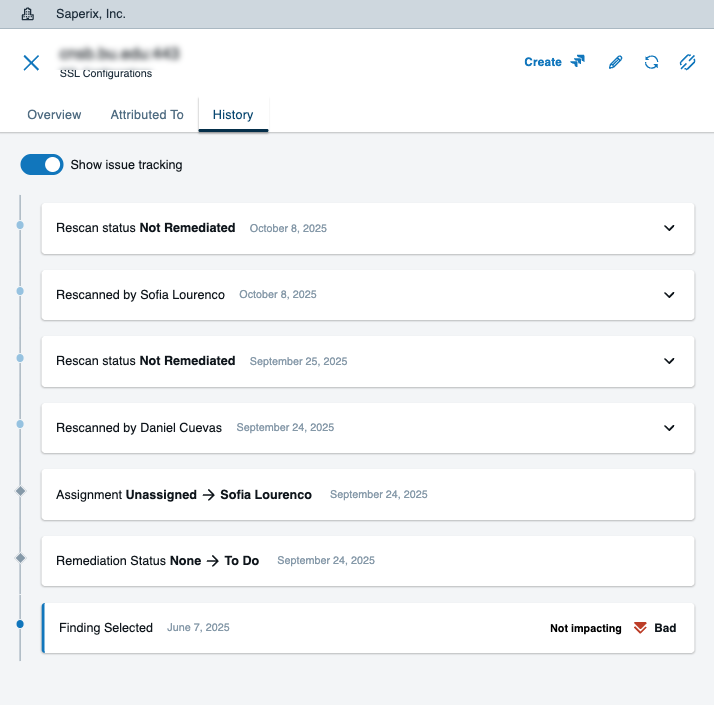Expand the October 8 Rescan status entry
This screenshot has width=714, height=705.
(669, 228)
